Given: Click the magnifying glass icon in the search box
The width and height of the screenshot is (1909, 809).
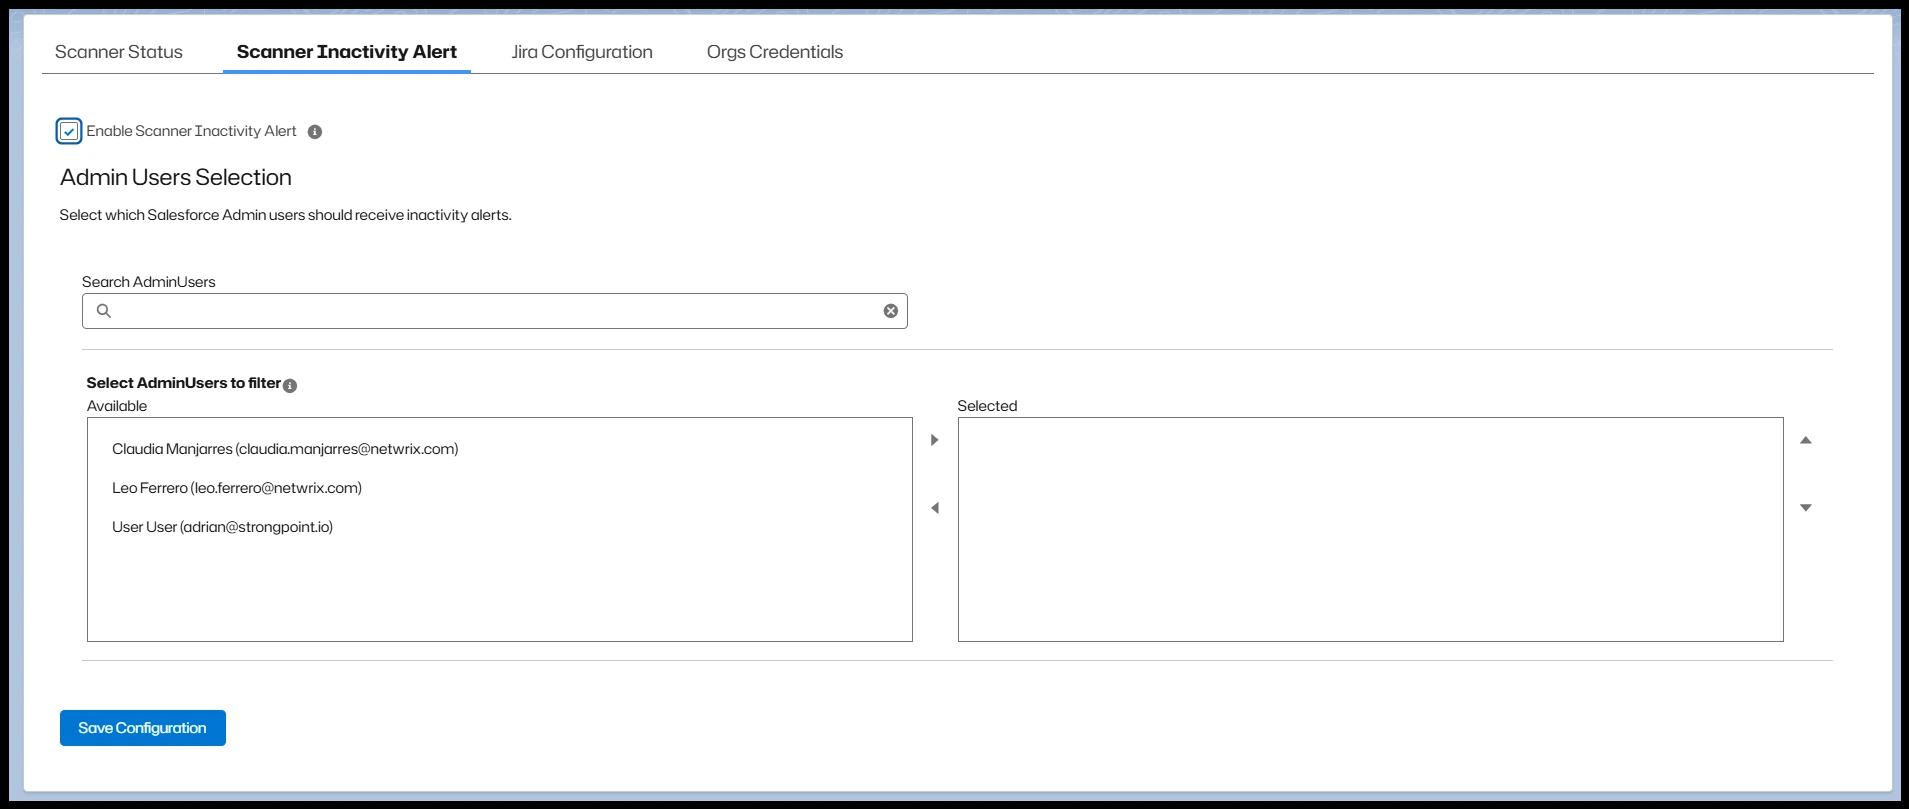Looking at the screenshot, I should pyautogui.click(x=104, y=311).
